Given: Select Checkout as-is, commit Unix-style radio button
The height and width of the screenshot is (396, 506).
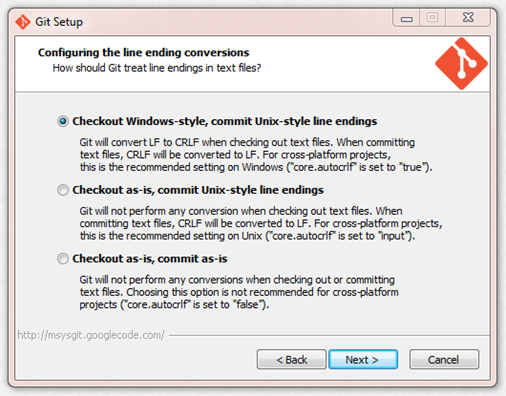Looking at the screenshot, I should pos(63,190).
